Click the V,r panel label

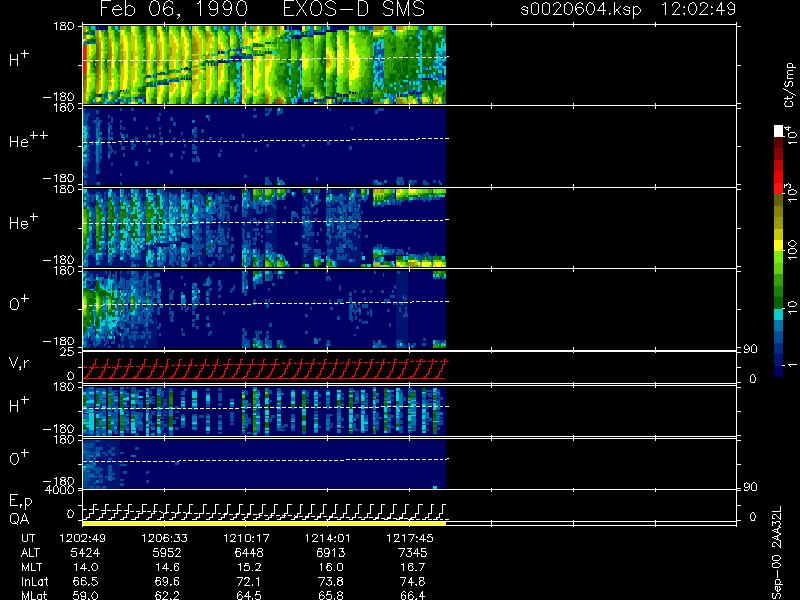tap(19, 363)
